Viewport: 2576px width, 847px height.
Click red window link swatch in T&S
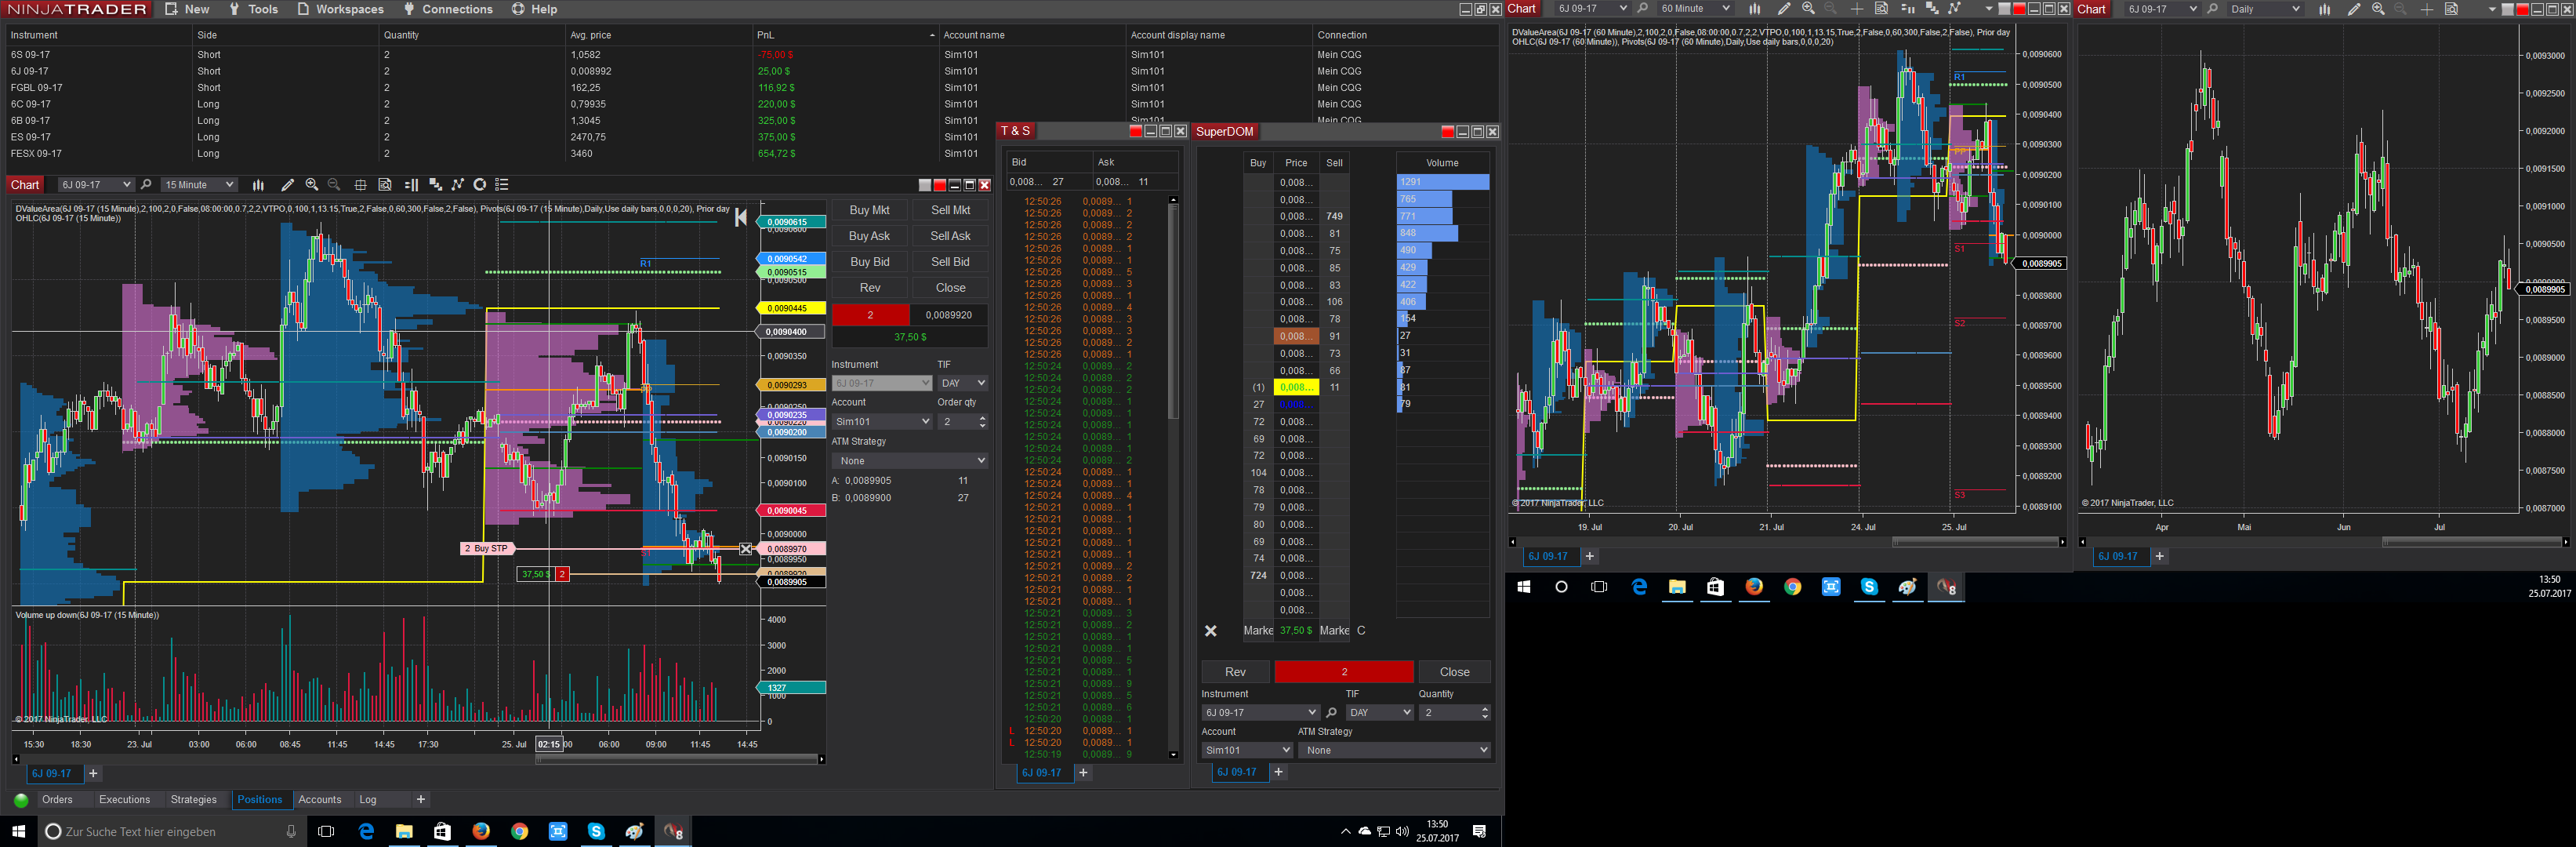tap(1136, 131)
